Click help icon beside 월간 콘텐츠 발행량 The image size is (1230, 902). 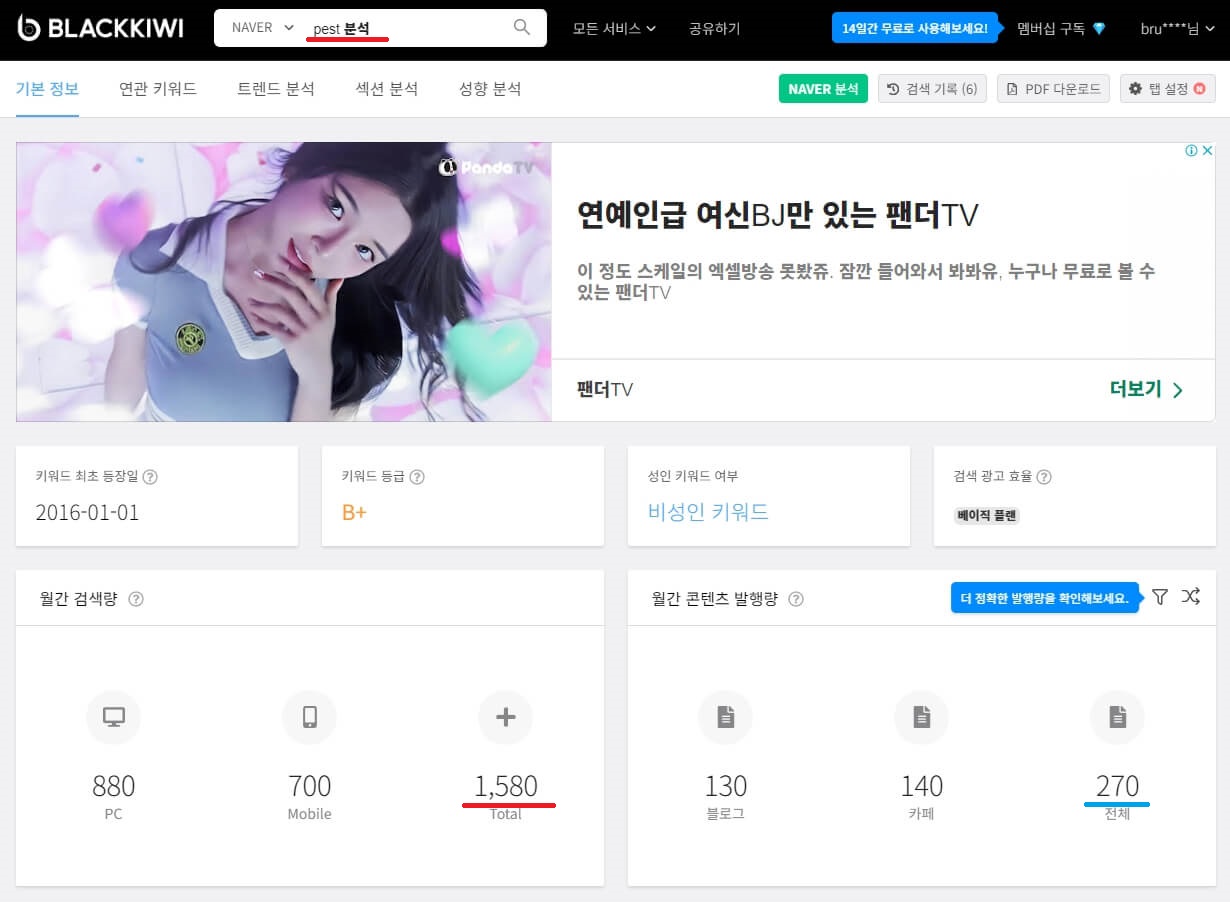pos(796,599)
